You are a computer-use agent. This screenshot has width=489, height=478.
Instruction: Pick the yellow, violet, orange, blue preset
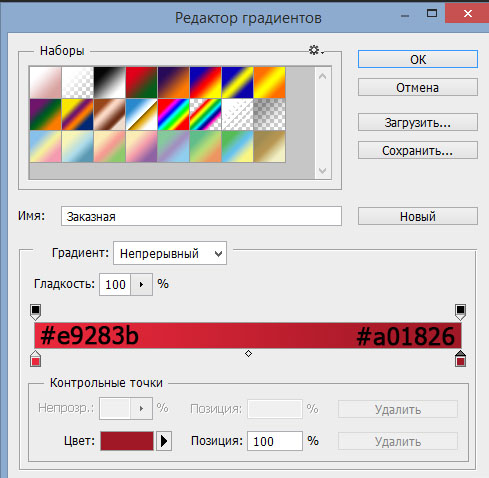(78, 114)
